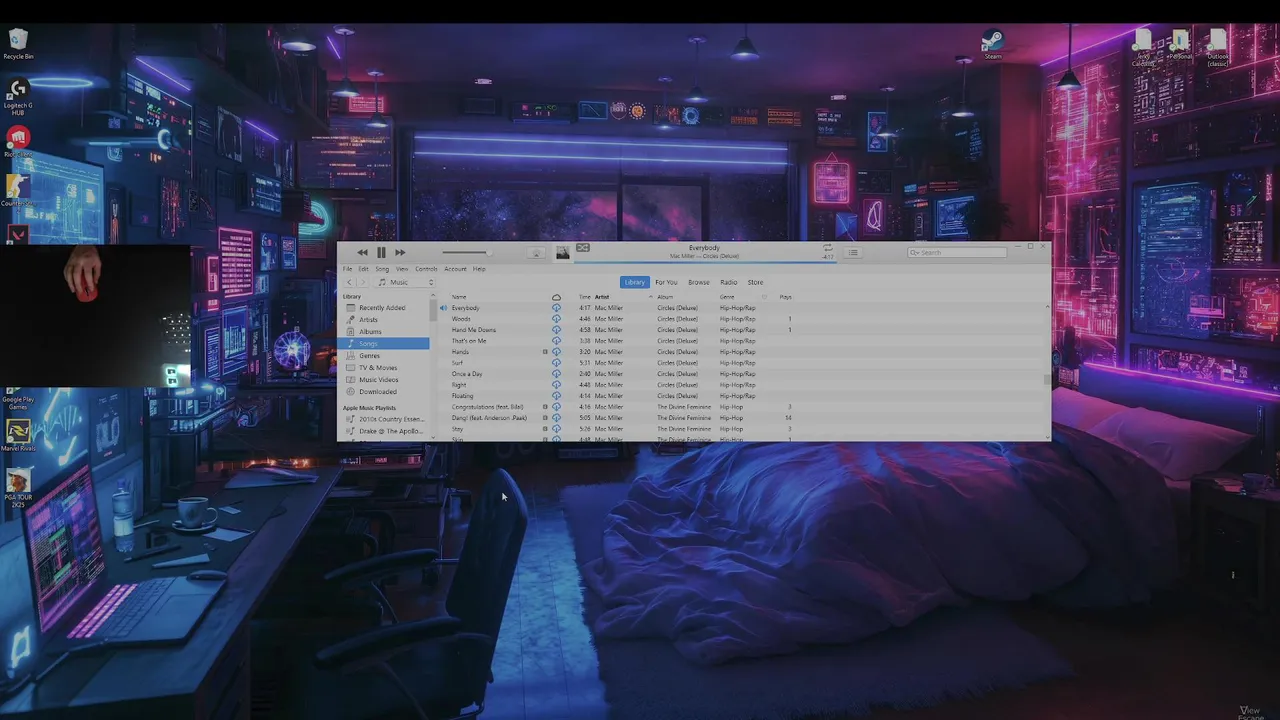The image size is (1280, 720).
Task: Click the speaker icon beside Everybody
Action: (443, 308)
